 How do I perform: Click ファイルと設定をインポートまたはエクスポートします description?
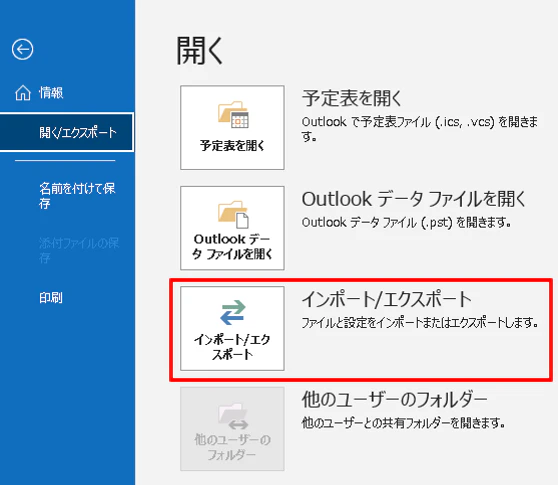pyautogui.click(x=420, y=323)
